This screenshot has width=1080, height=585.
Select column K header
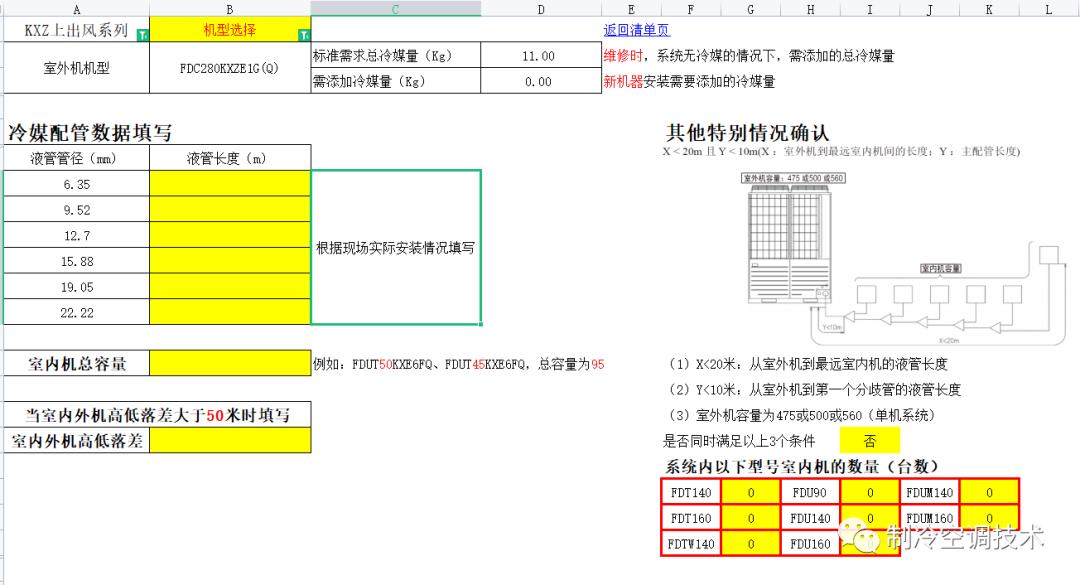(x=989, y=9)
